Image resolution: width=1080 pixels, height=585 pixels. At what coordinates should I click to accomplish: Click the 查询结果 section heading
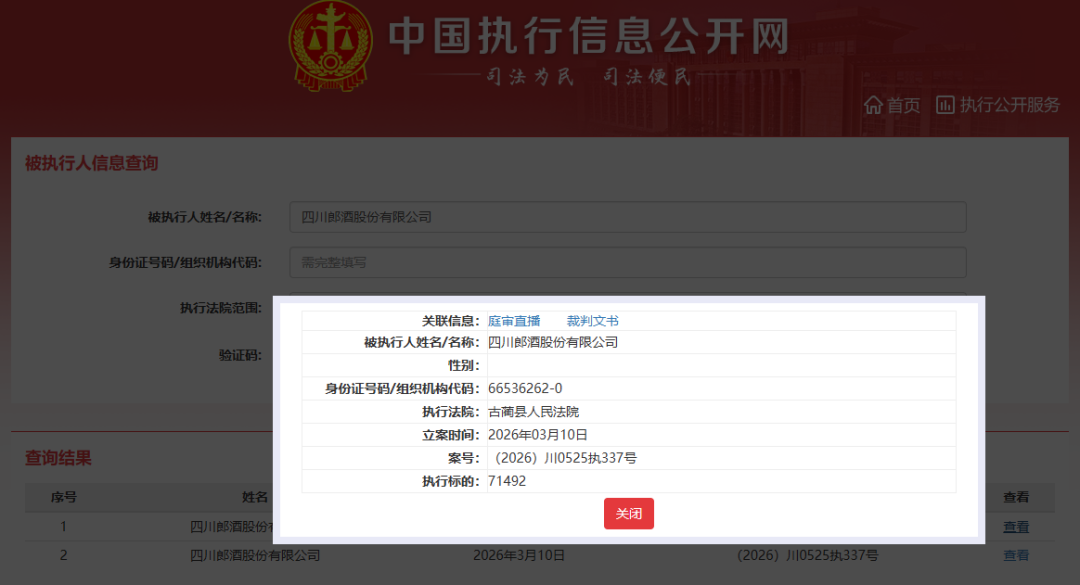(58, 458)
